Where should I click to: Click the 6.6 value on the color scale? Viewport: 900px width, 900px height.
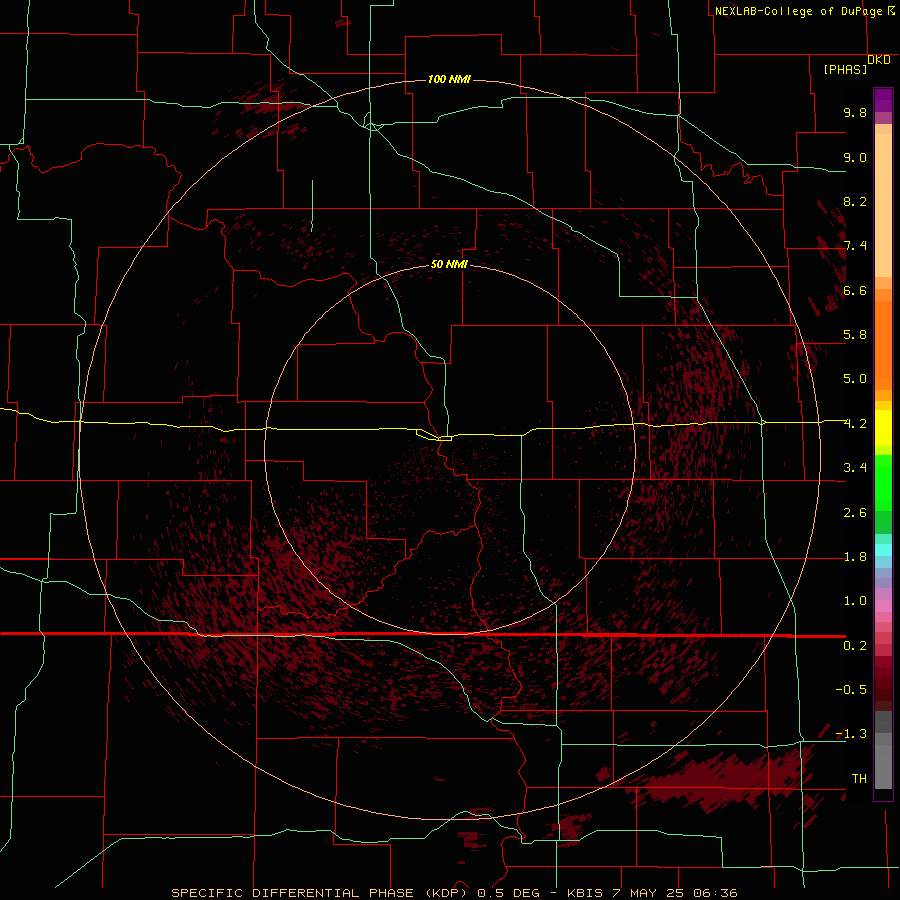[x=855, y=290]
